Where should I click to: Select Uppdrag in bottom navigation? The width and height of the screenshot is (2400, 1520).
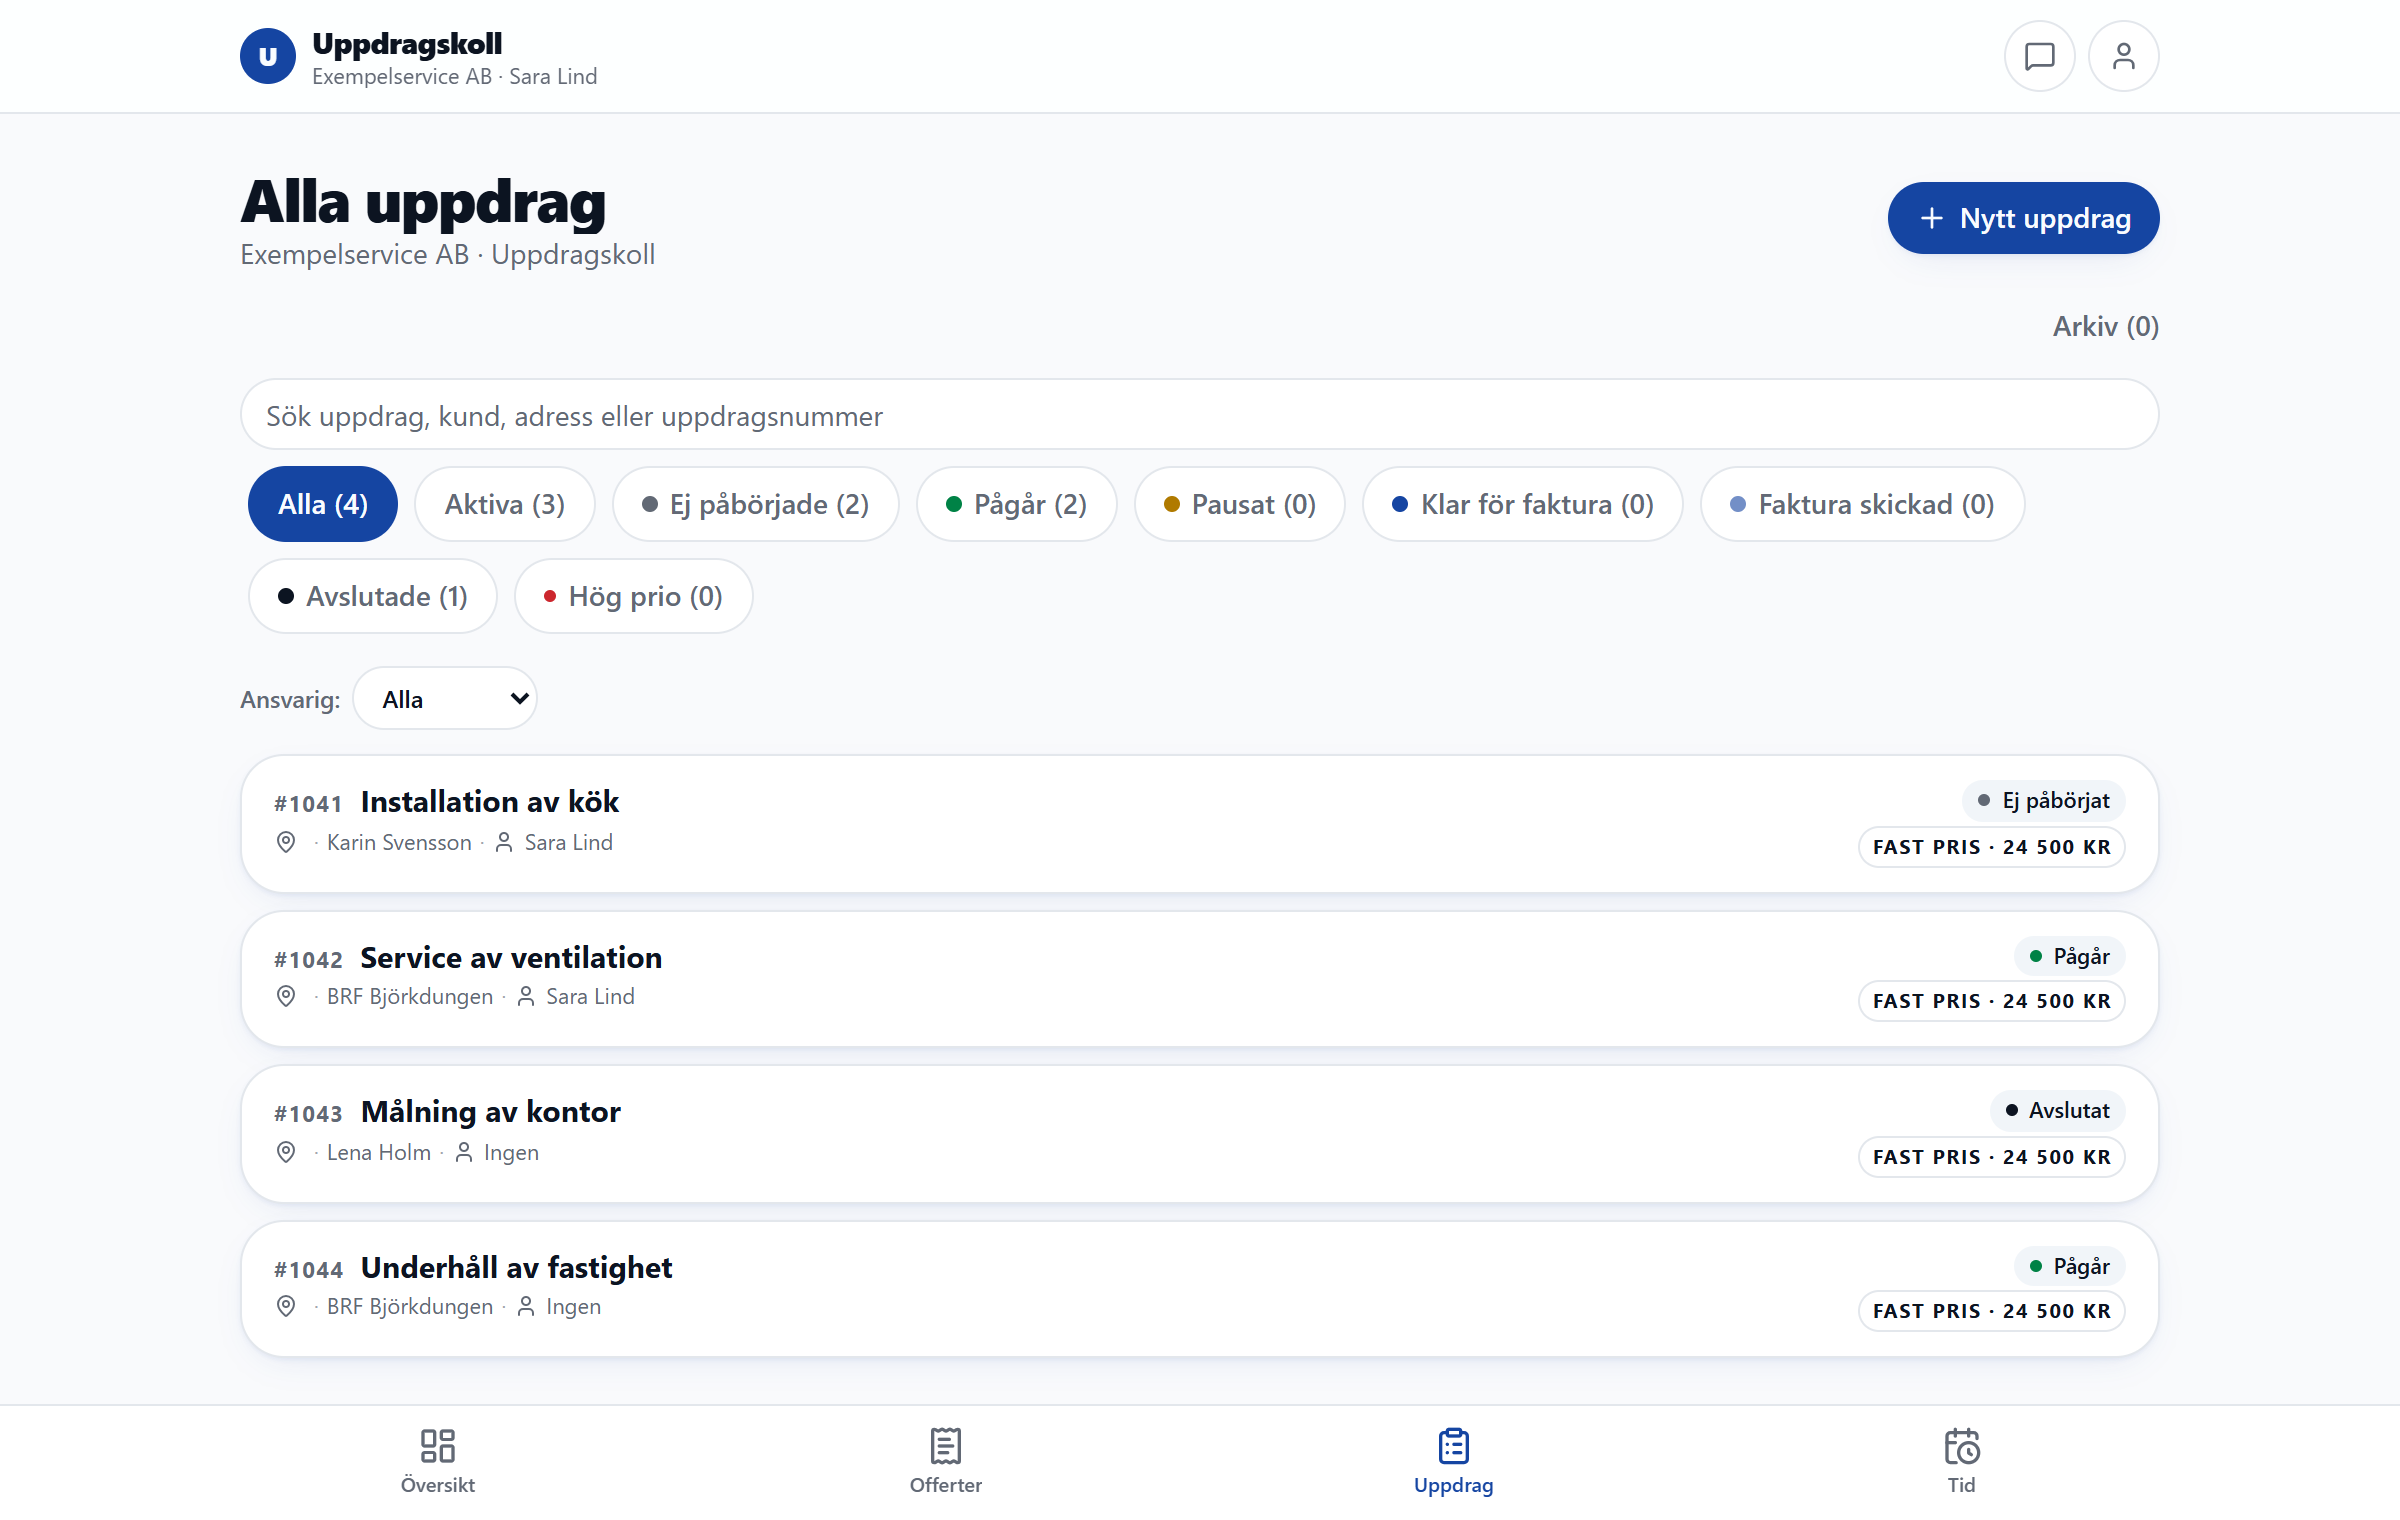1453,1461
